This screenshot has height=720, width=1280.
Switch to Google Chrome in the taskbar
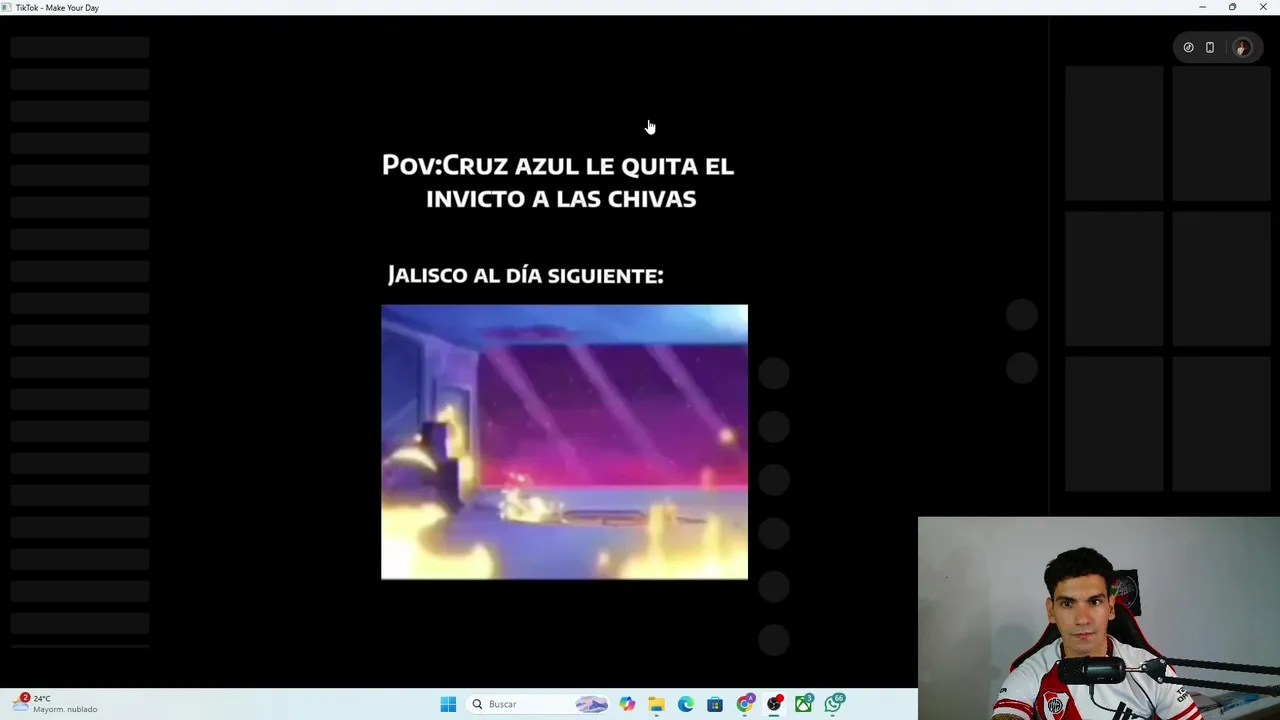[745, 704]
